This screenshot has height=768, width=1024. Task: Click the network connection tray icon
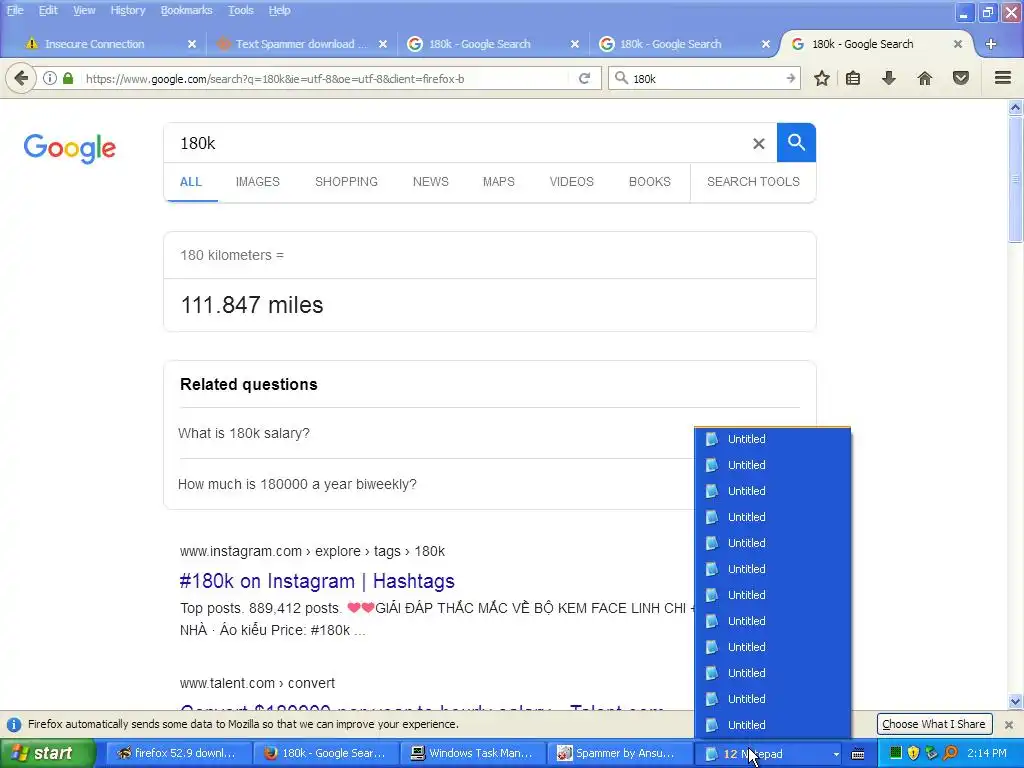click(931, 753)
